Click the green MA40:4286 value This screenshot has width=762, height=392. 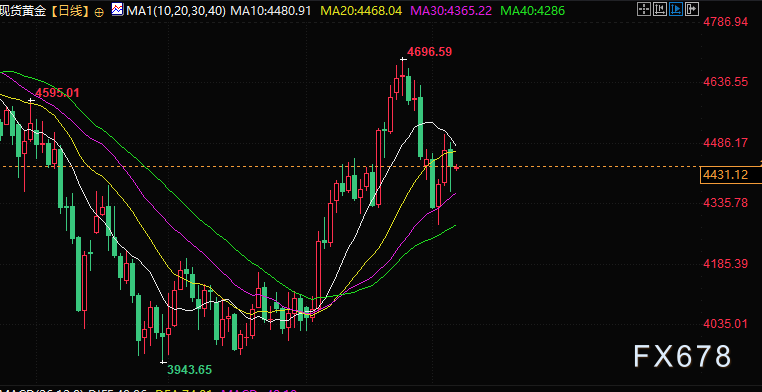(x=533, y=11)
